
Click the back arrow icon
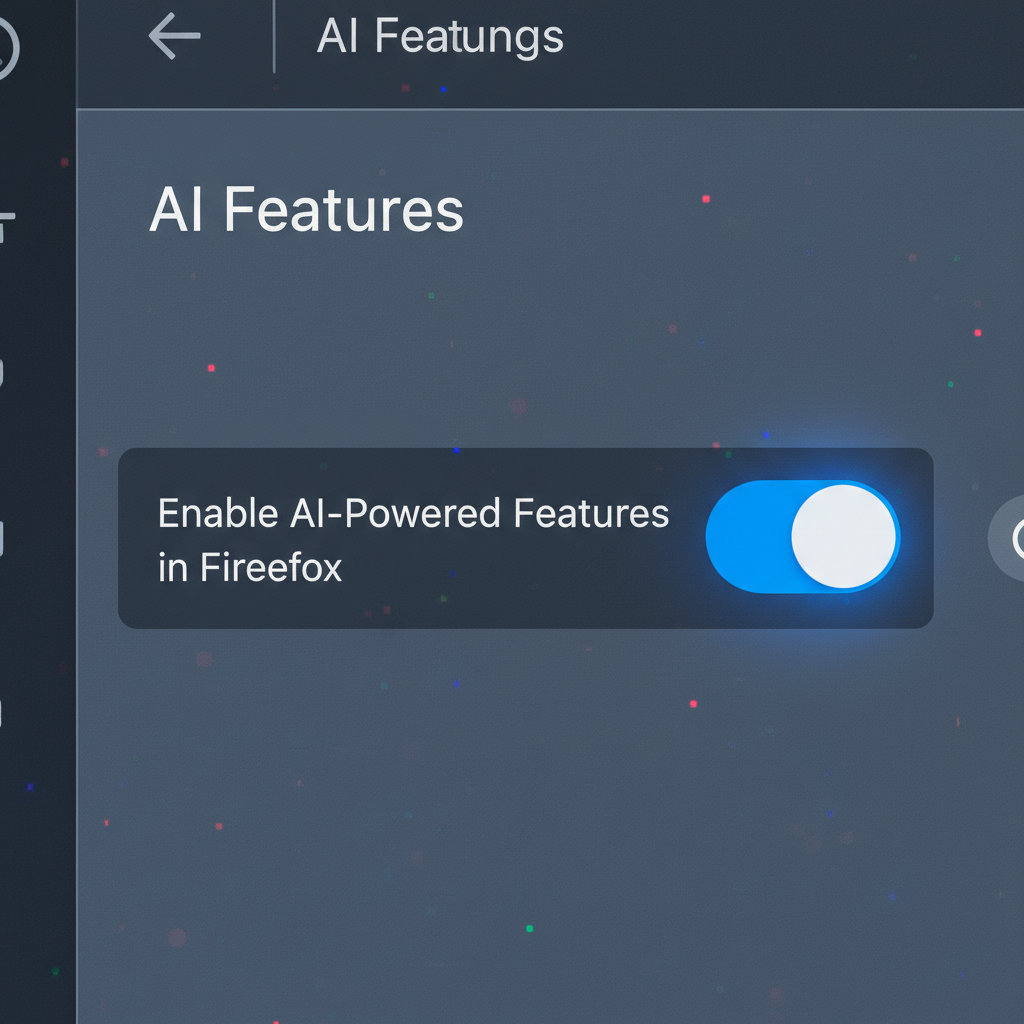[x=175, y=38]
